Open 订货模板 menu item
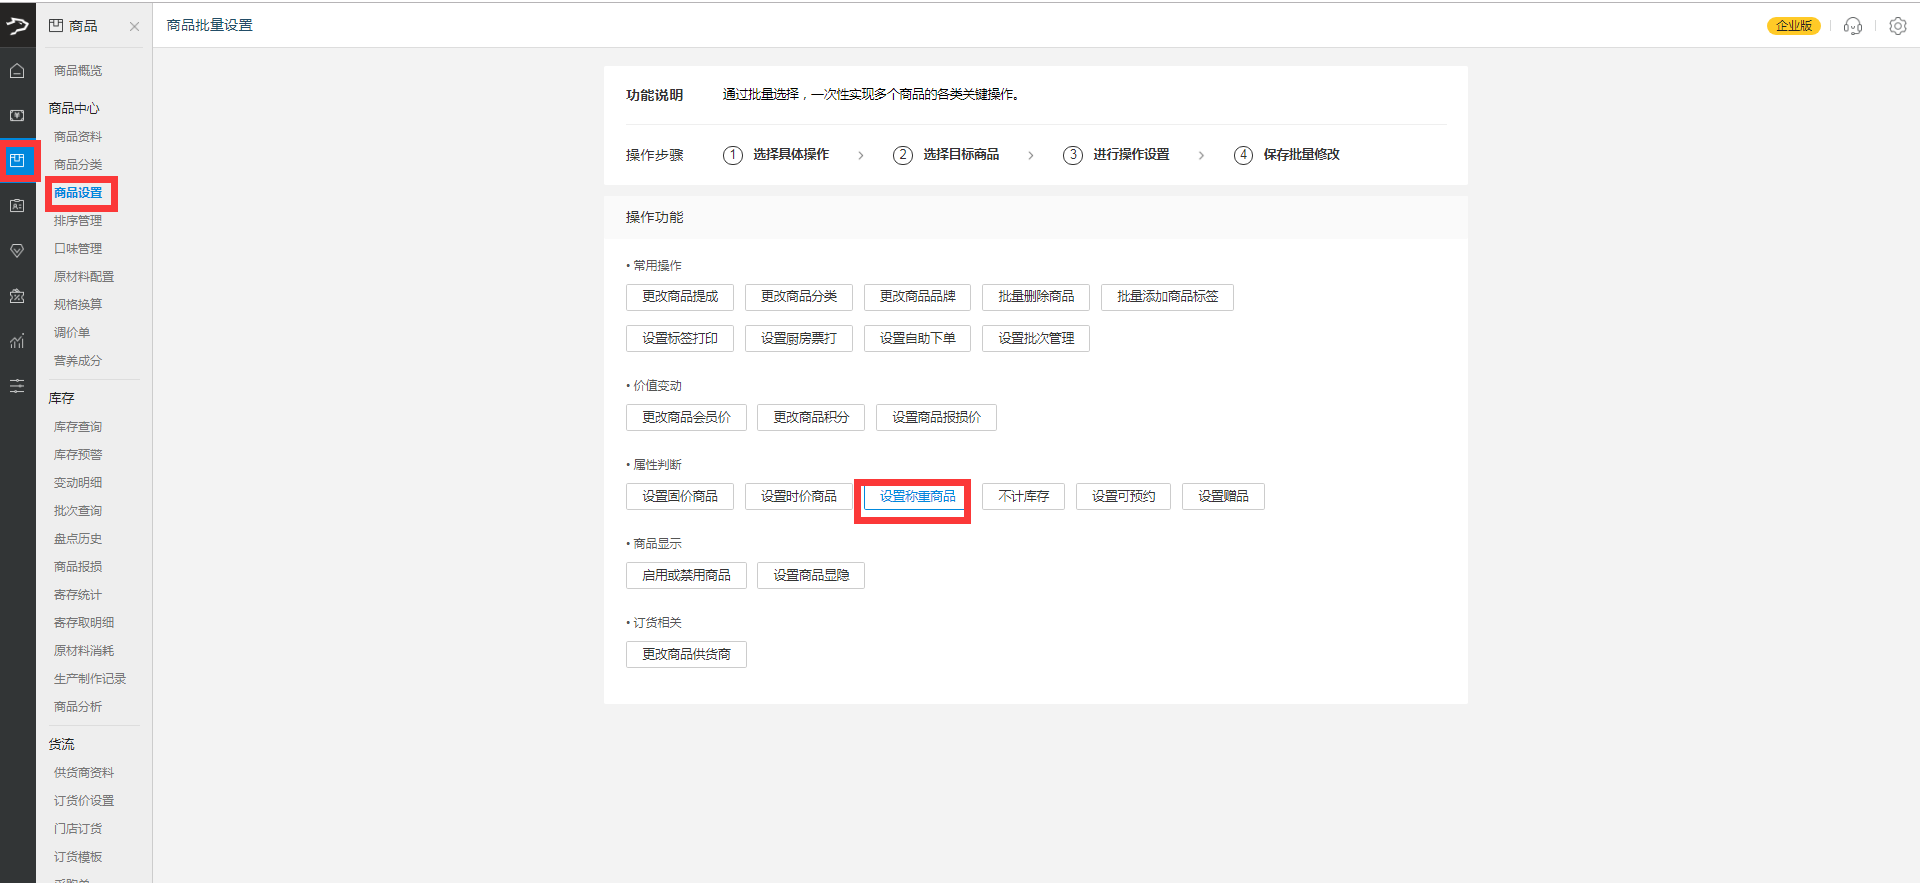Screen dimensions: 1920x883 pos(78,857)
